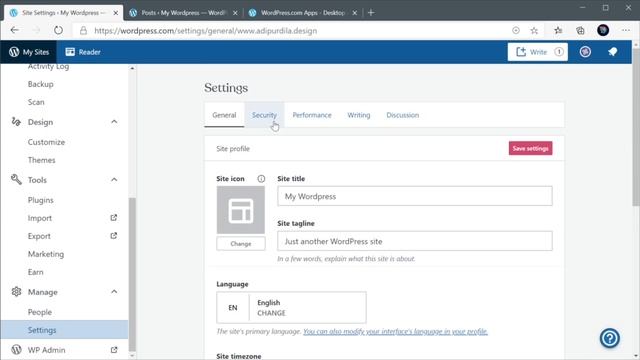Collapse the Tools section

[x=114, y=180]
